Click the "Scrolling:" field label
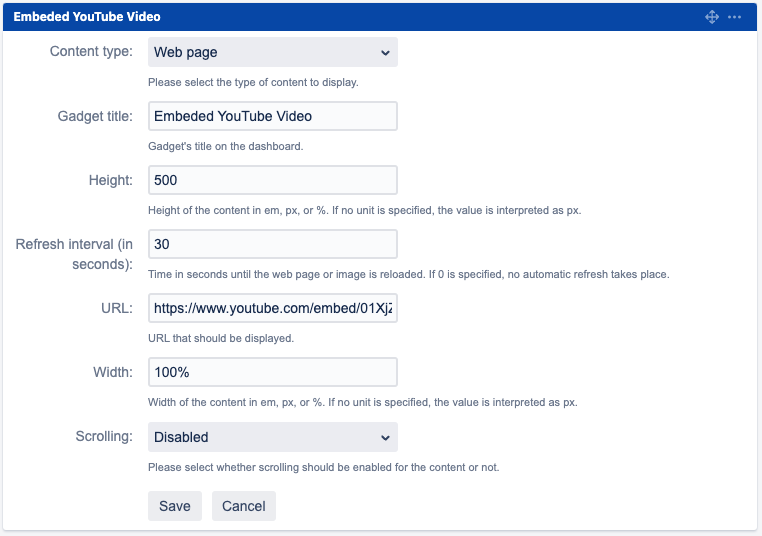The width and height of the screenshot is (762, 536). (104, 437)
